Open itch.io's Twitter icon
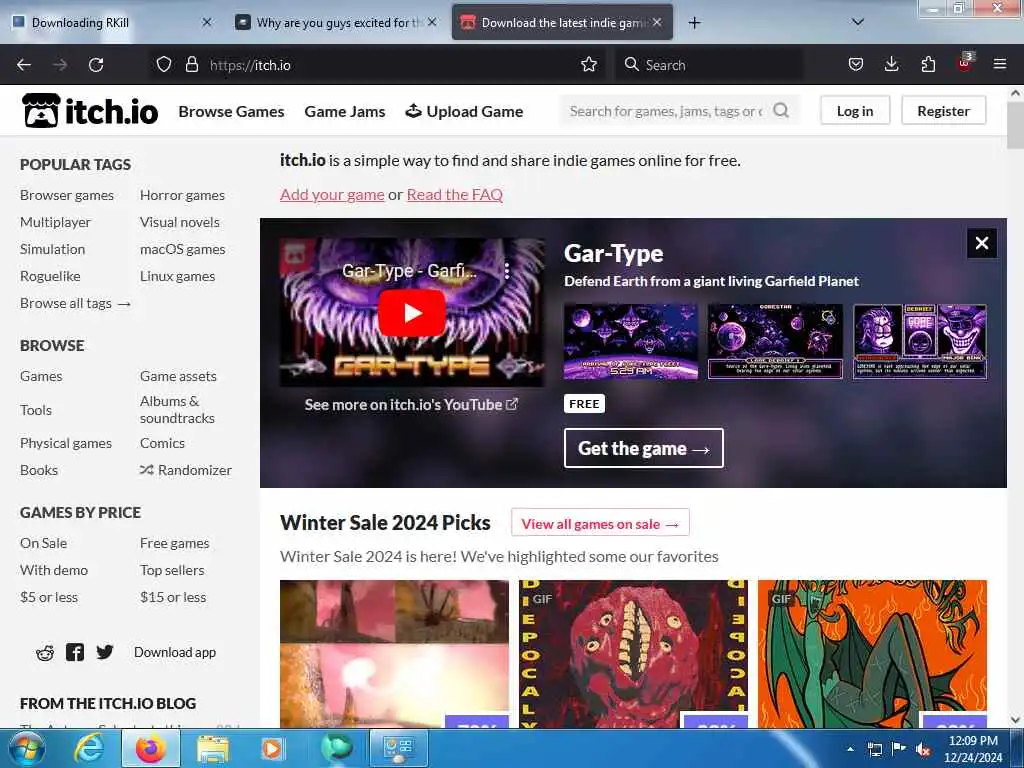 104,652
